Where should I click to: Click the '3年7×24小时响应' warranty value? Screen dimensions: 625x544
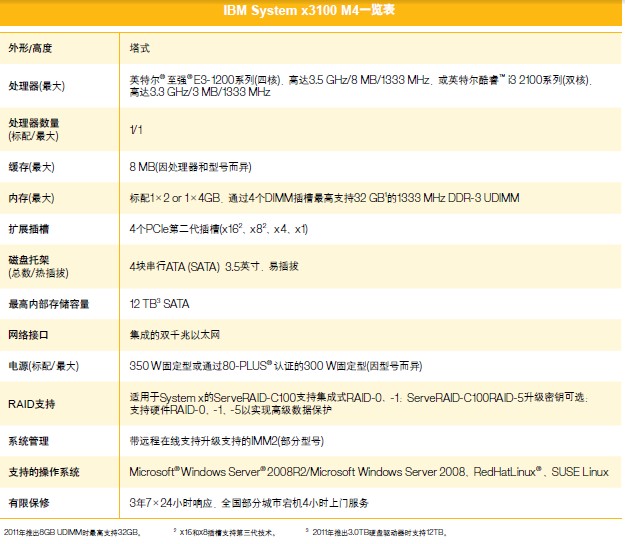click(x=249, y=503)
